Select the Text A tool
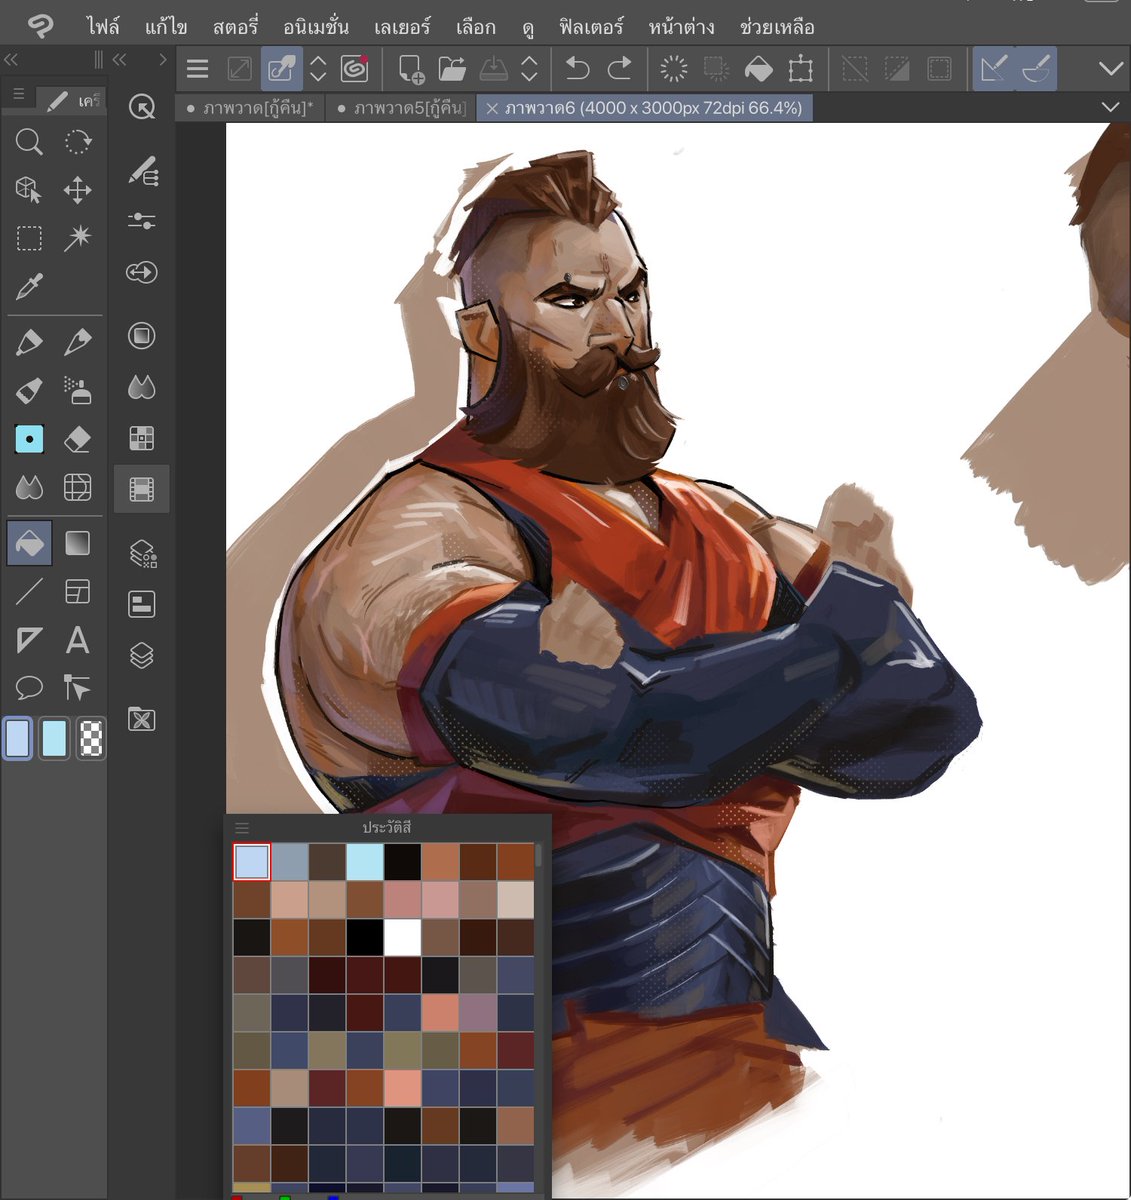 pyautogui.click(x=78, y=640)
